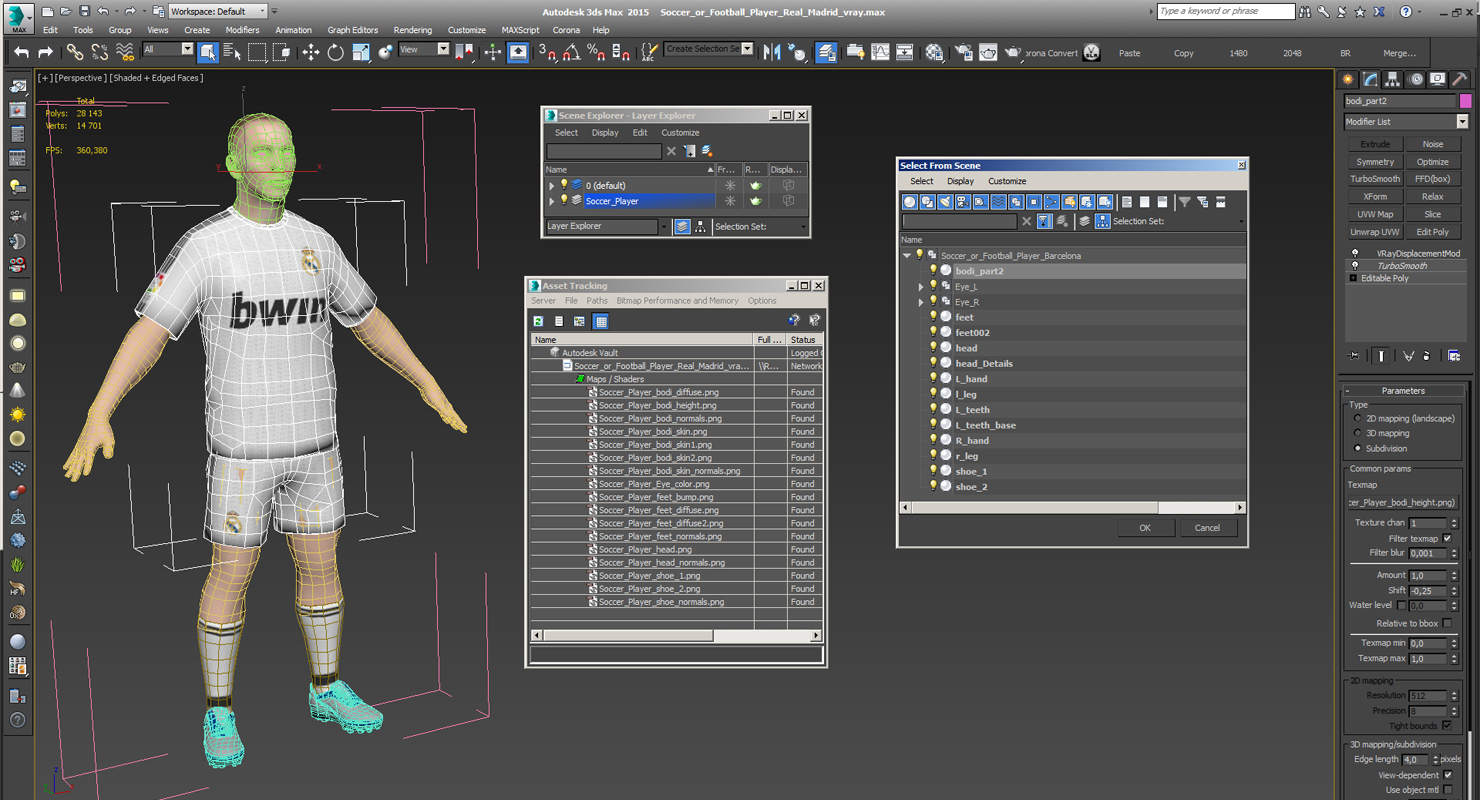Open the Motion command panel tab
The height and width of the screenshot is (800, 1480).
pos(1416,79)
